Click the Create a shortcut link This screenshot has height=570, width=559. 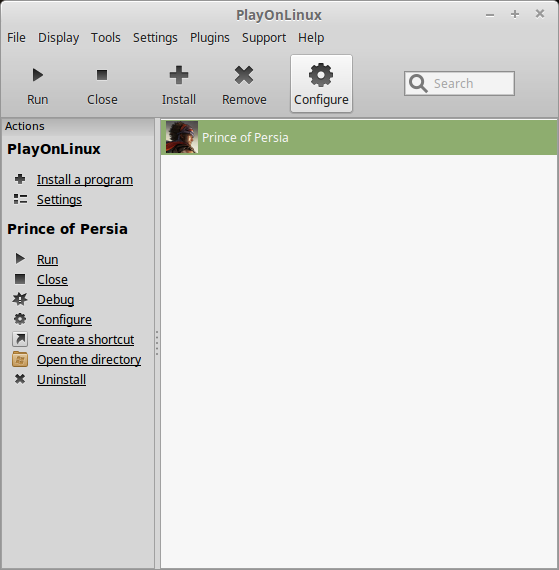click(x=85, y=340)
